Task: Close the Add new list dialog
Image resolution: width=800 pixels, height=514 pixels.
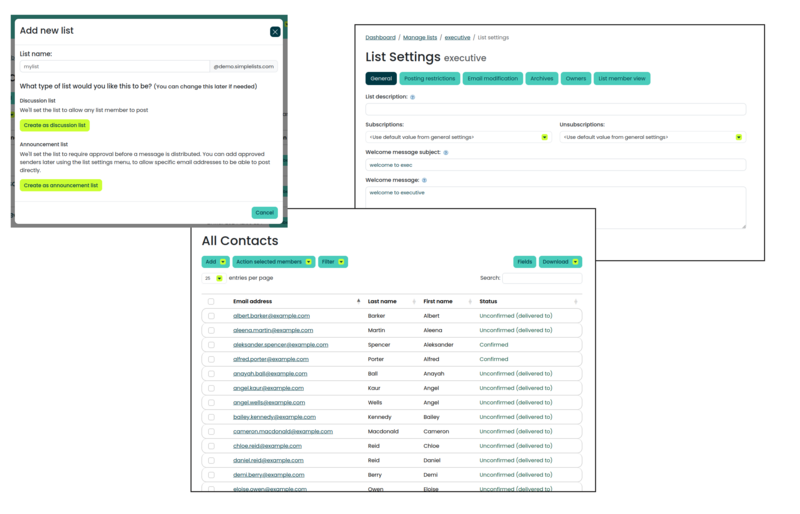Action: 275,32
